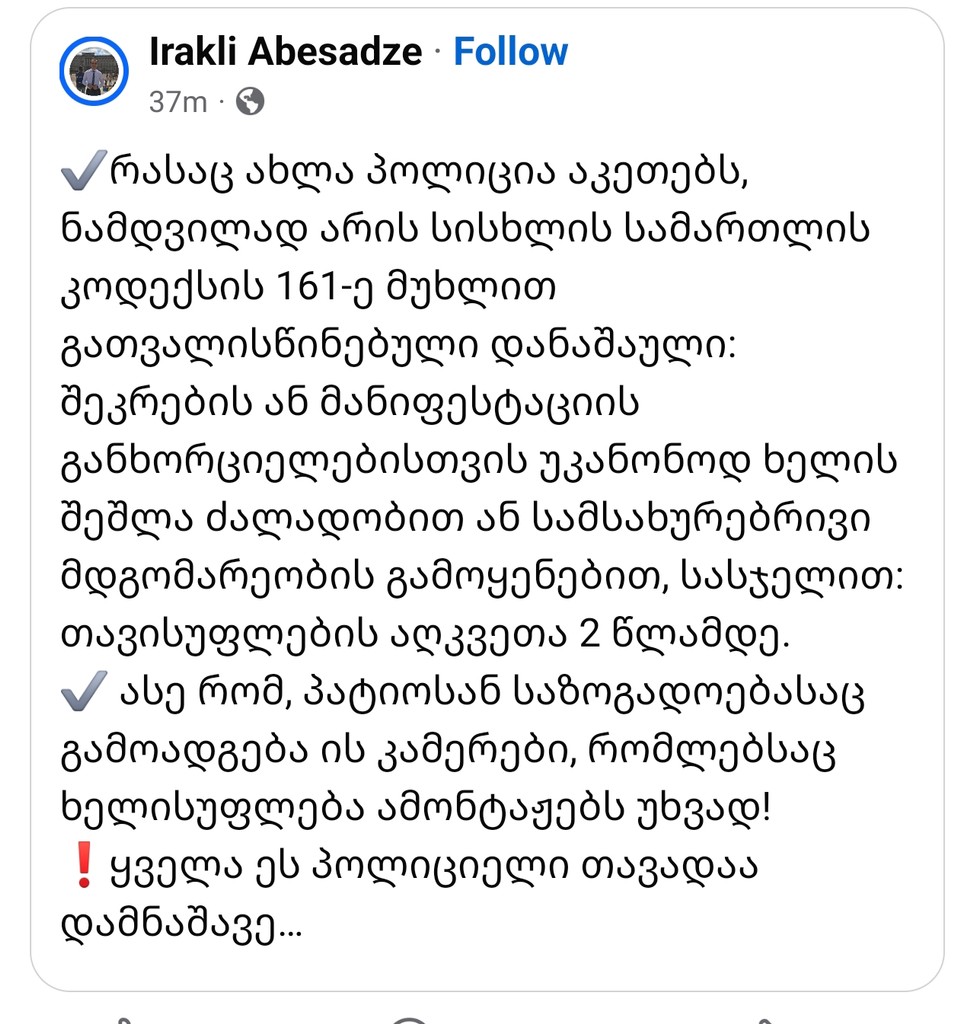Viewport: 975px width, 1024px height.
Task: Click the globe public audience icon
Action: [x=249, y=101]
